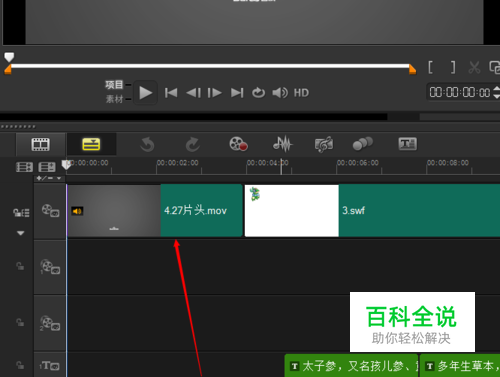Switch to Storyboard view
This screenshot has height=377, width=500.
(x=41, y=144)
